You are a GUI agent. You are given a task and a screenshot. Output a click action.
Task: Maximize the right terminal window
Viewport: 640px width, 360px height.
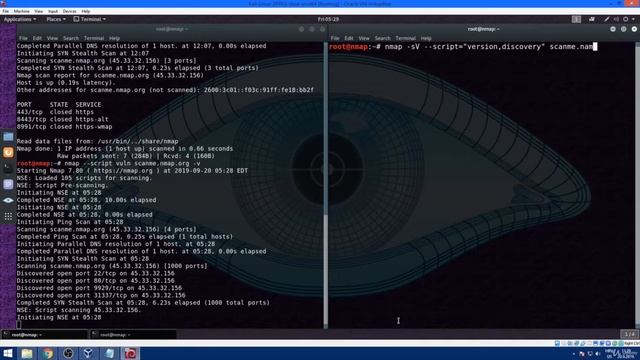tap(624, 29)
